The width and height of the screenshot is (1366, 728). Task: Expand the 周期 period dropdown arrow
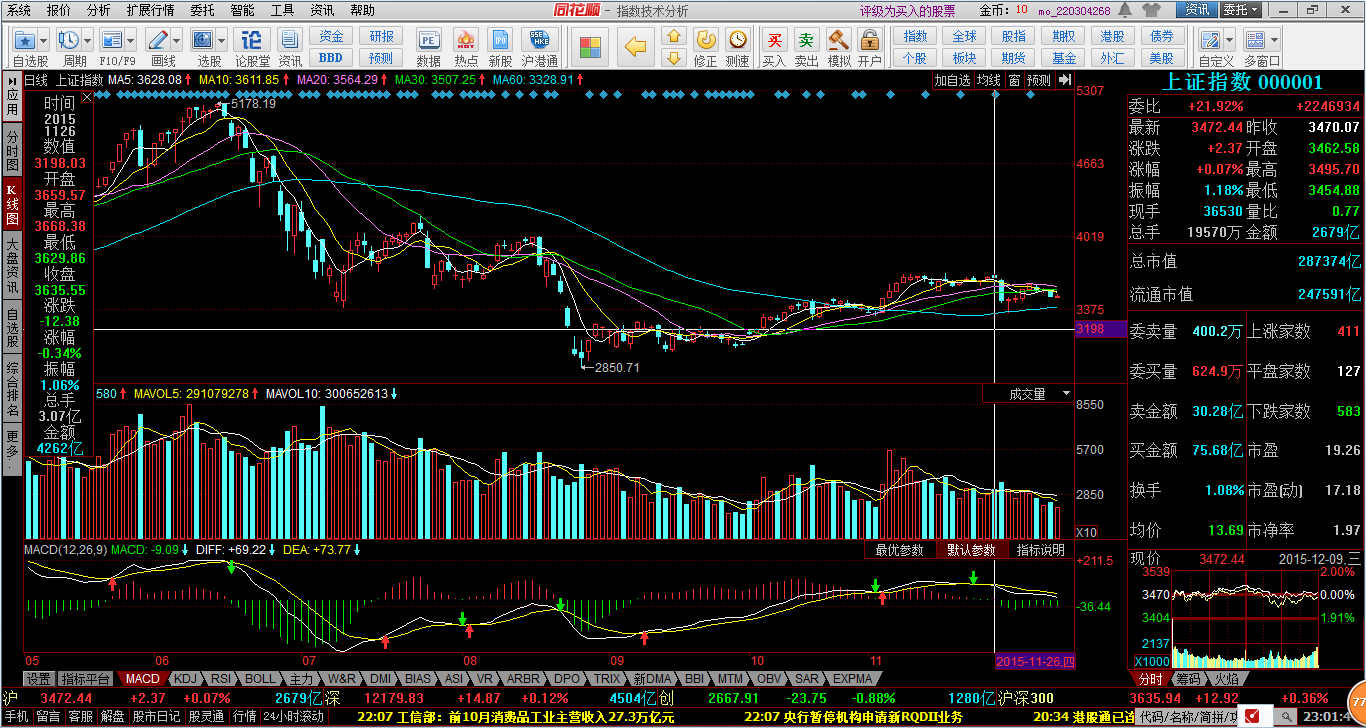[x=87, y=40]
